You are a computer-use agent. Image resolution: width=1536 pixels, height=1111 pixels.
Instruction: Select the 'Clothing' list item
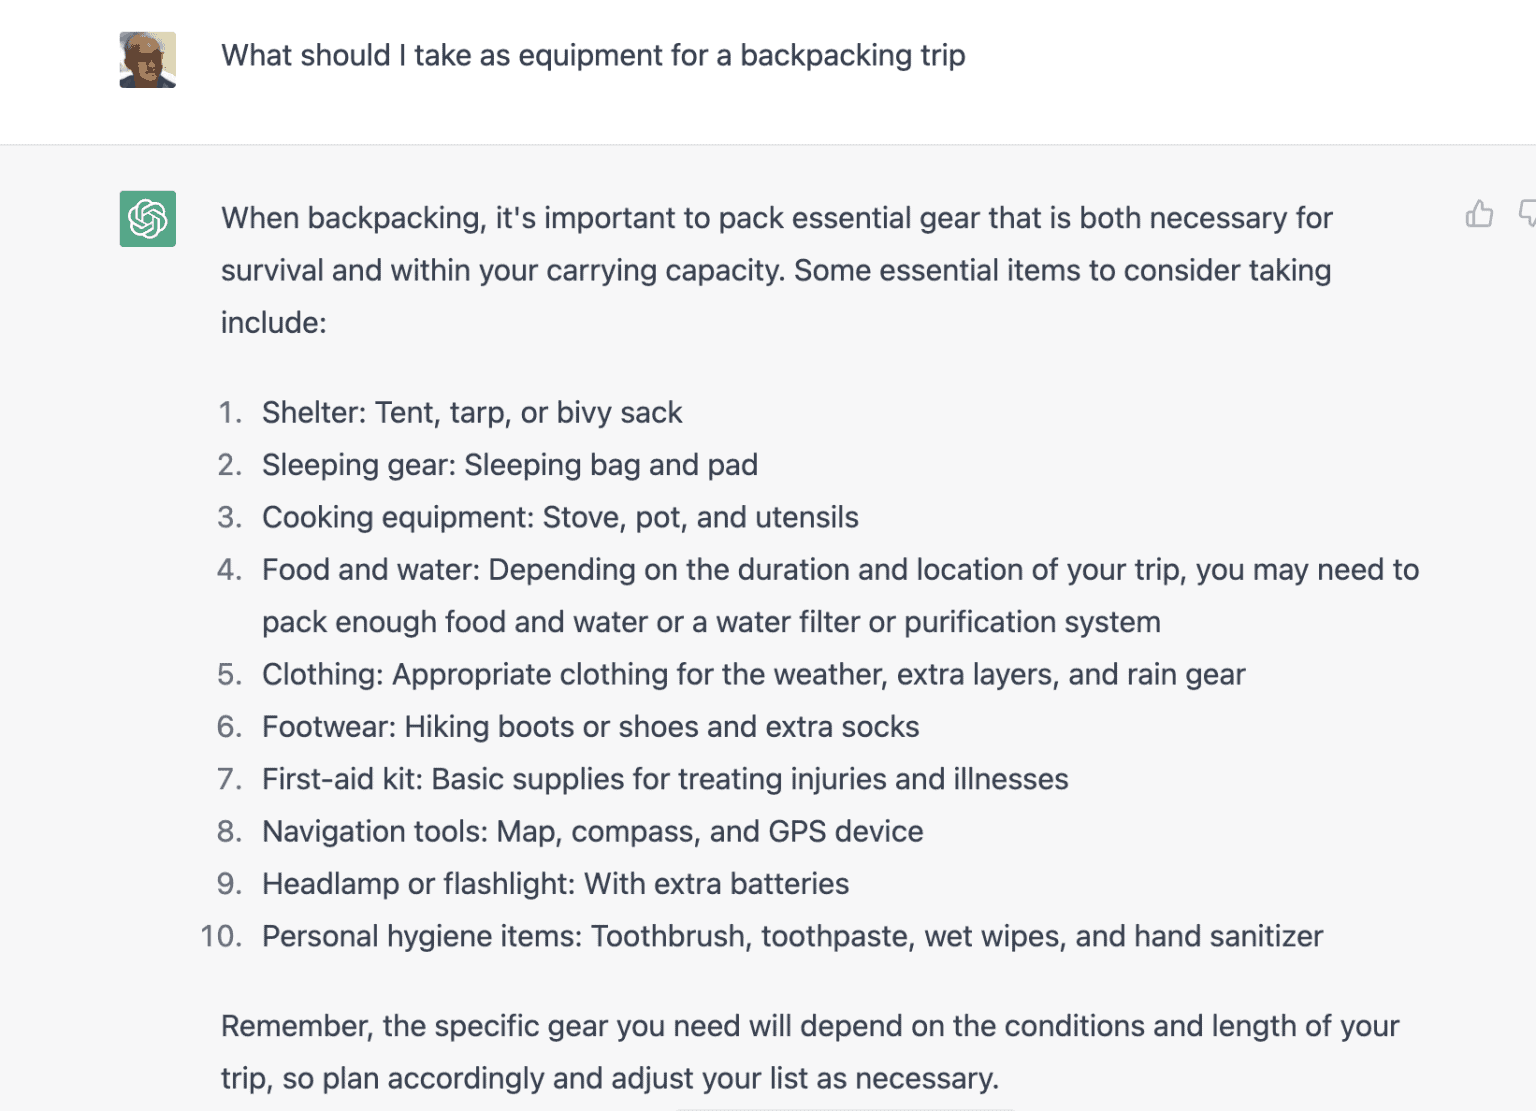pos(753,675)
